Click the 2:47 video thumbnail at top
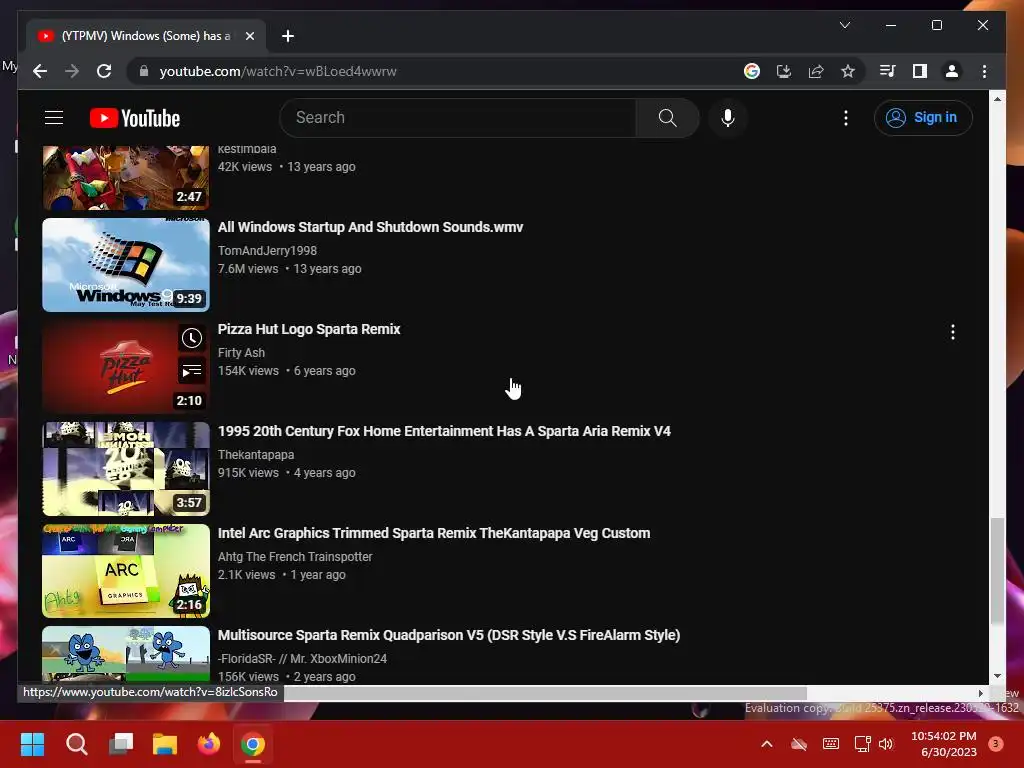 click(x=126, y=178)
